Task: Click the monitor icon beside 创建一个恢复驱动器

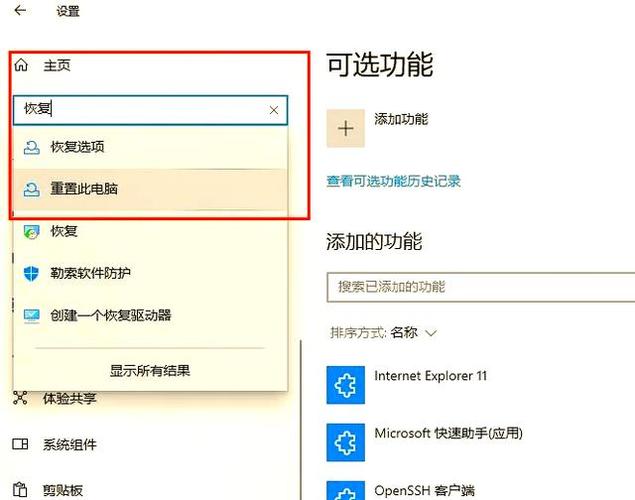Action: coord(32,316)
